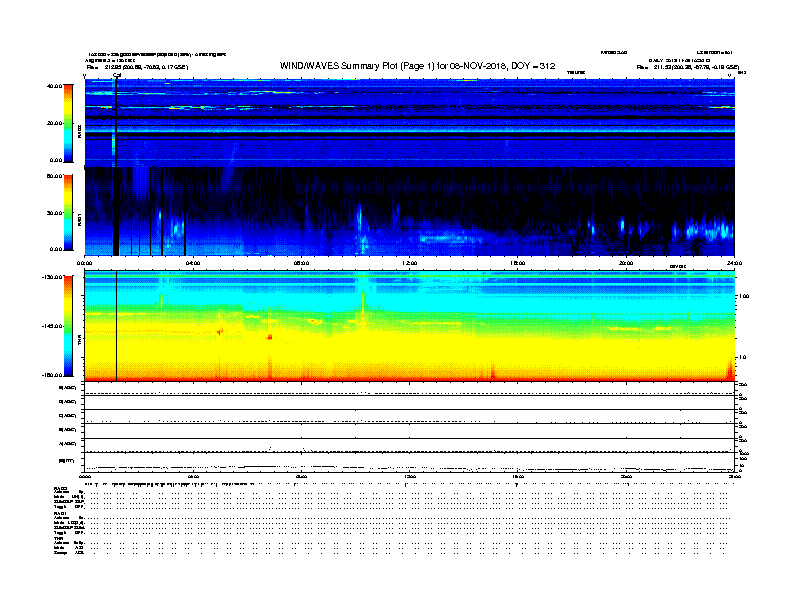Click the 12:00 tick label under RAD1 panel
792x612 pixels.
pyautogui.click(x=410, y=263)
